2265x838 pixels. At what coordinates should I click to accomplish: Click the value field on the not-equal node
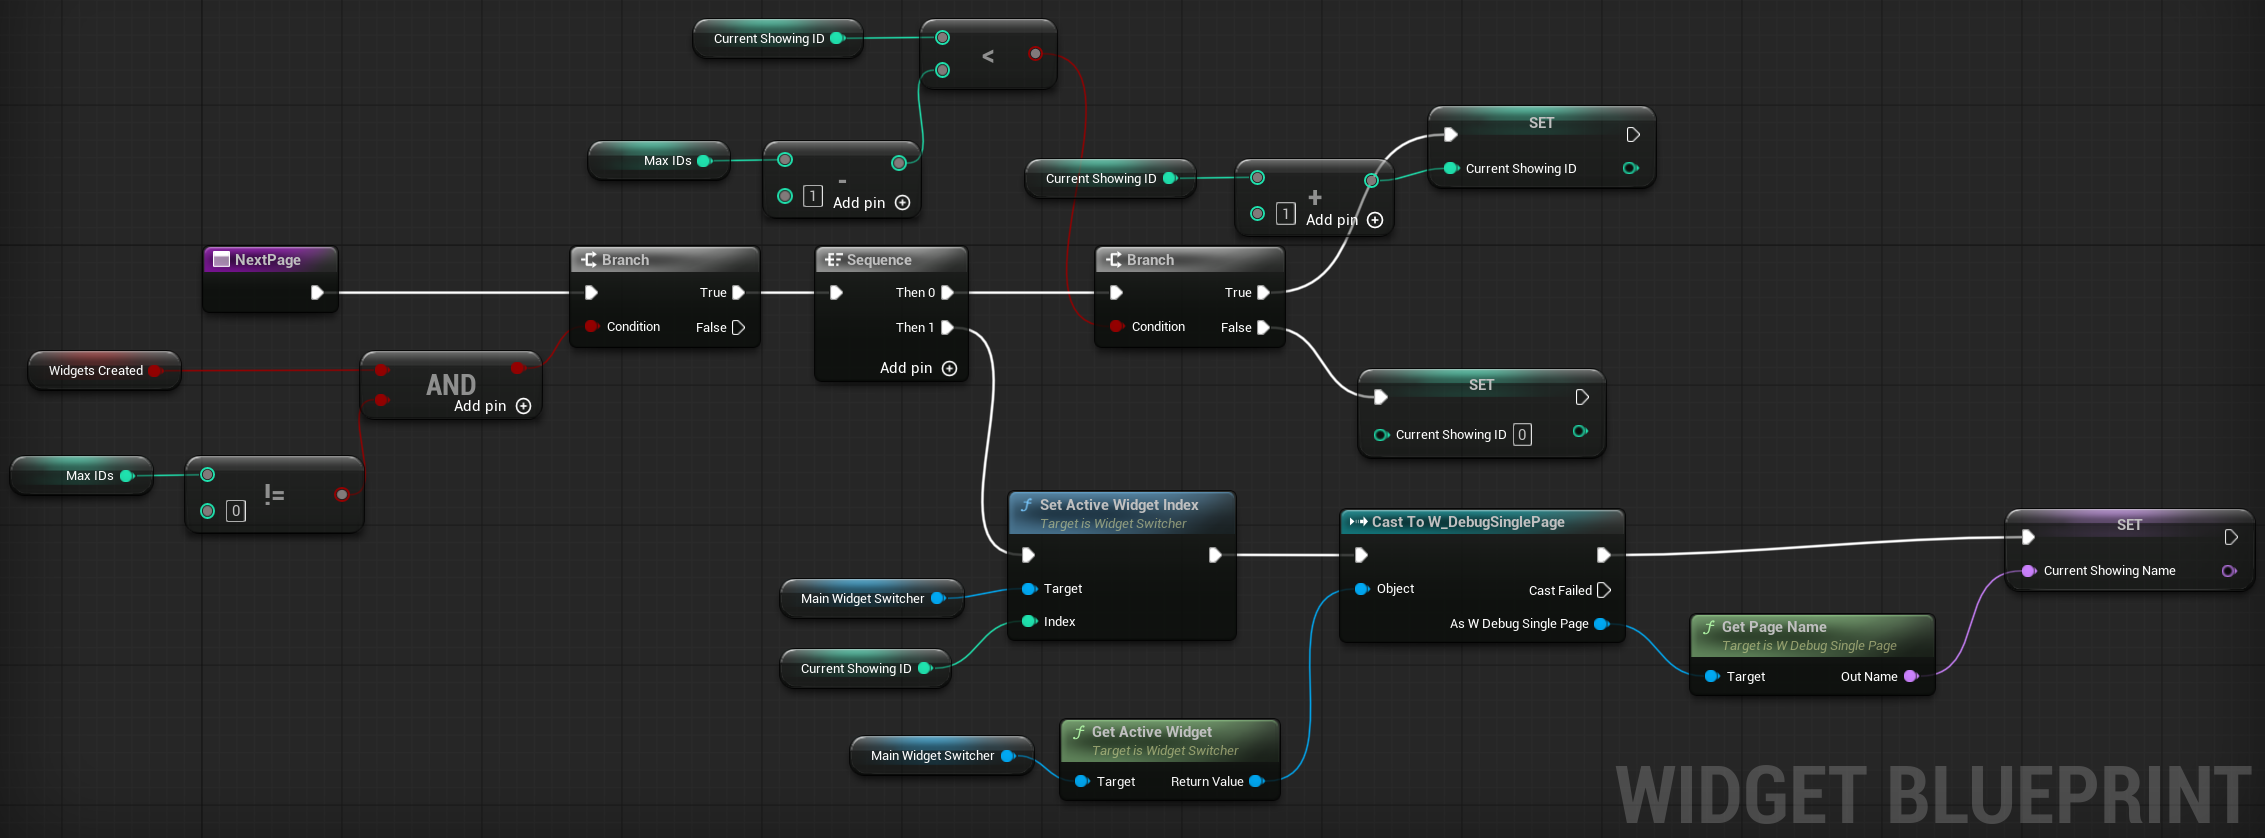[x=236, y=511]
